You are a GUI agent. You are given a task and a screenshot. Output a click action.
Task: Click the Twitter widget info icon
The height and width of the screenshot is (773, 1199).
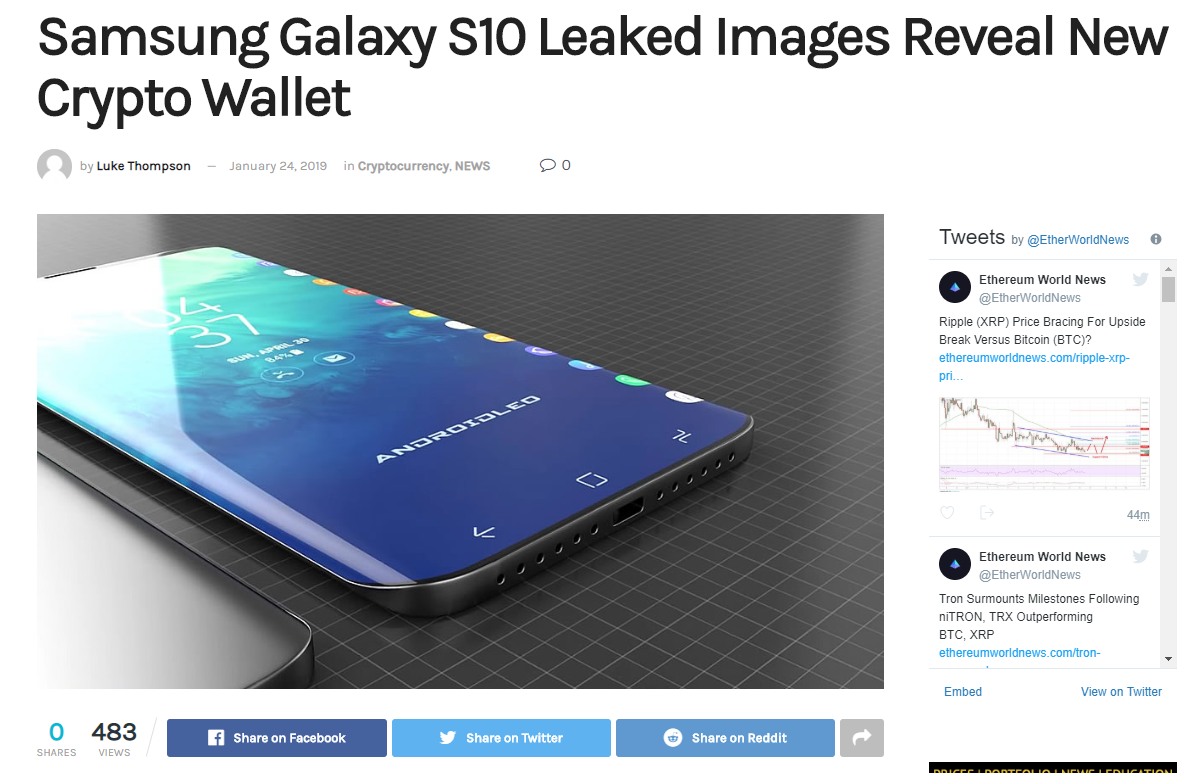(x=1155, y=239)
